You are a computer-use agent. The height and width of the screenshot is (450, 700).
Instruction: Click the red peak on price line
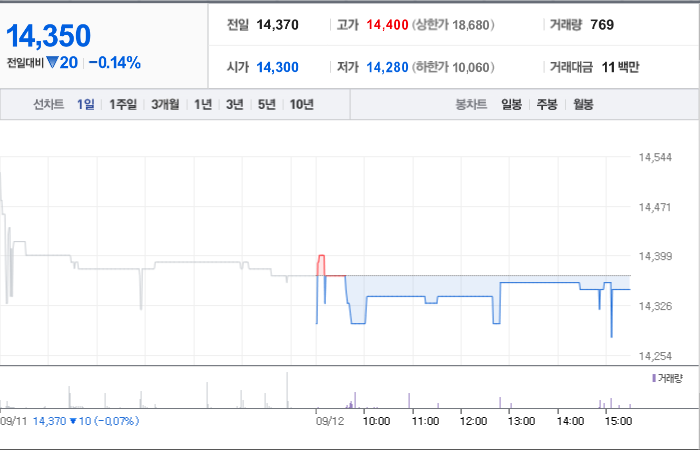click(x=321, y=256)
